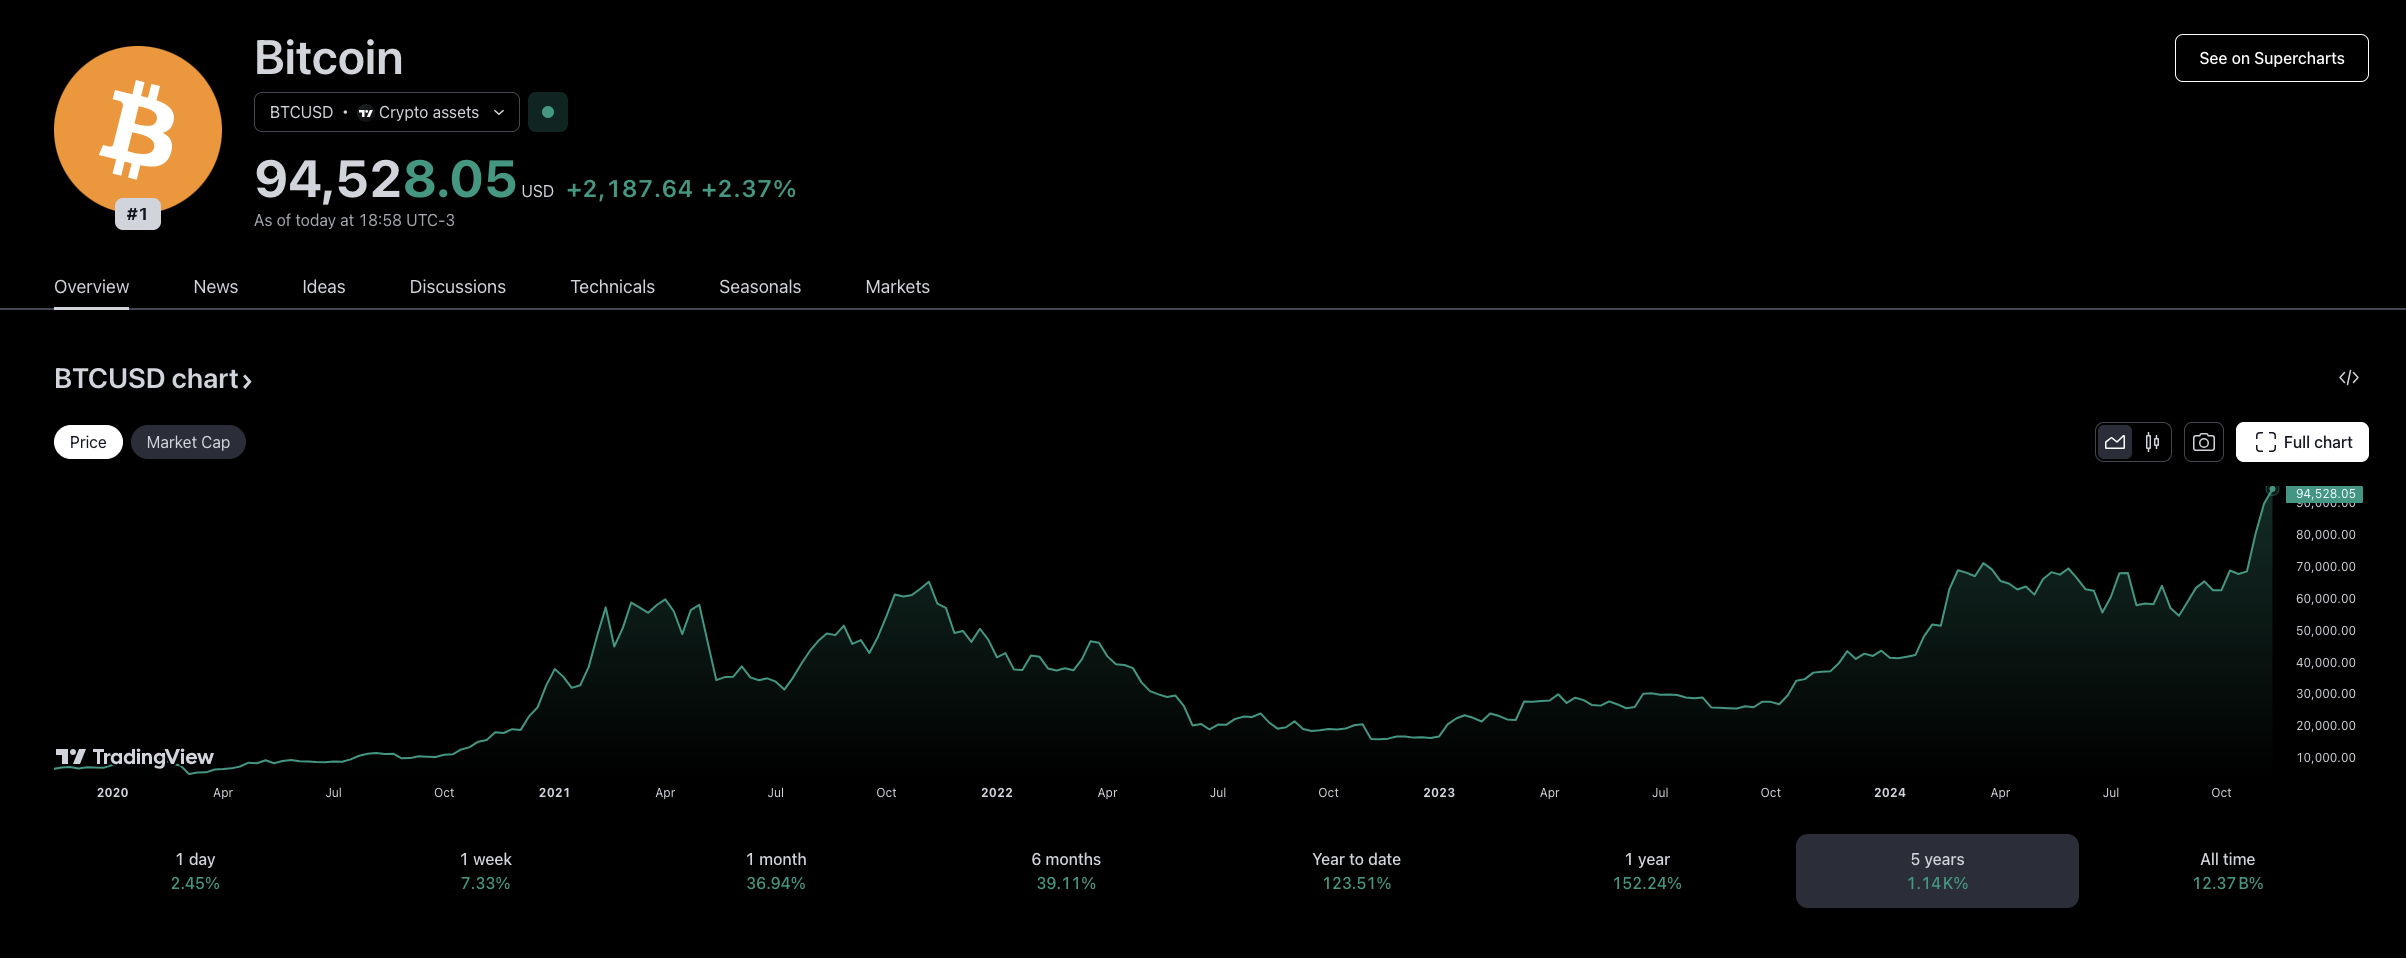This screenshot has width=2406, height=958.
Task: Click the 80,000.00 price axis label
Action: (x=2326, y=535)
